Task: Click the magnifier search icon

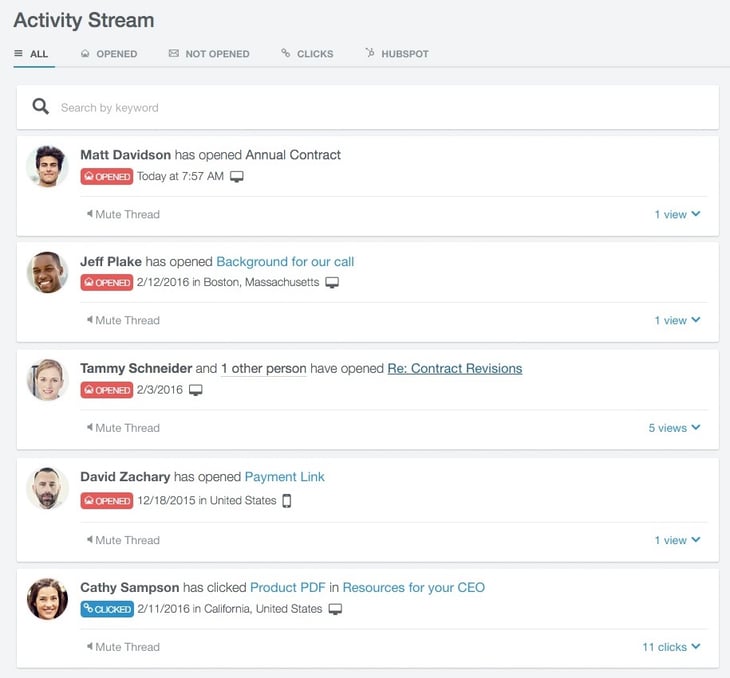Action: [x=40, y=107]
